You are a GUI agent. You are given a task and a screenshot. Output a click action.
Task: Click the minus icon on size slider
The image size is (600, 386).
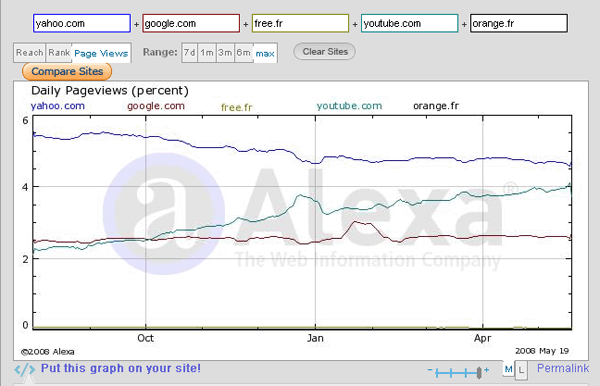[430, 370]
